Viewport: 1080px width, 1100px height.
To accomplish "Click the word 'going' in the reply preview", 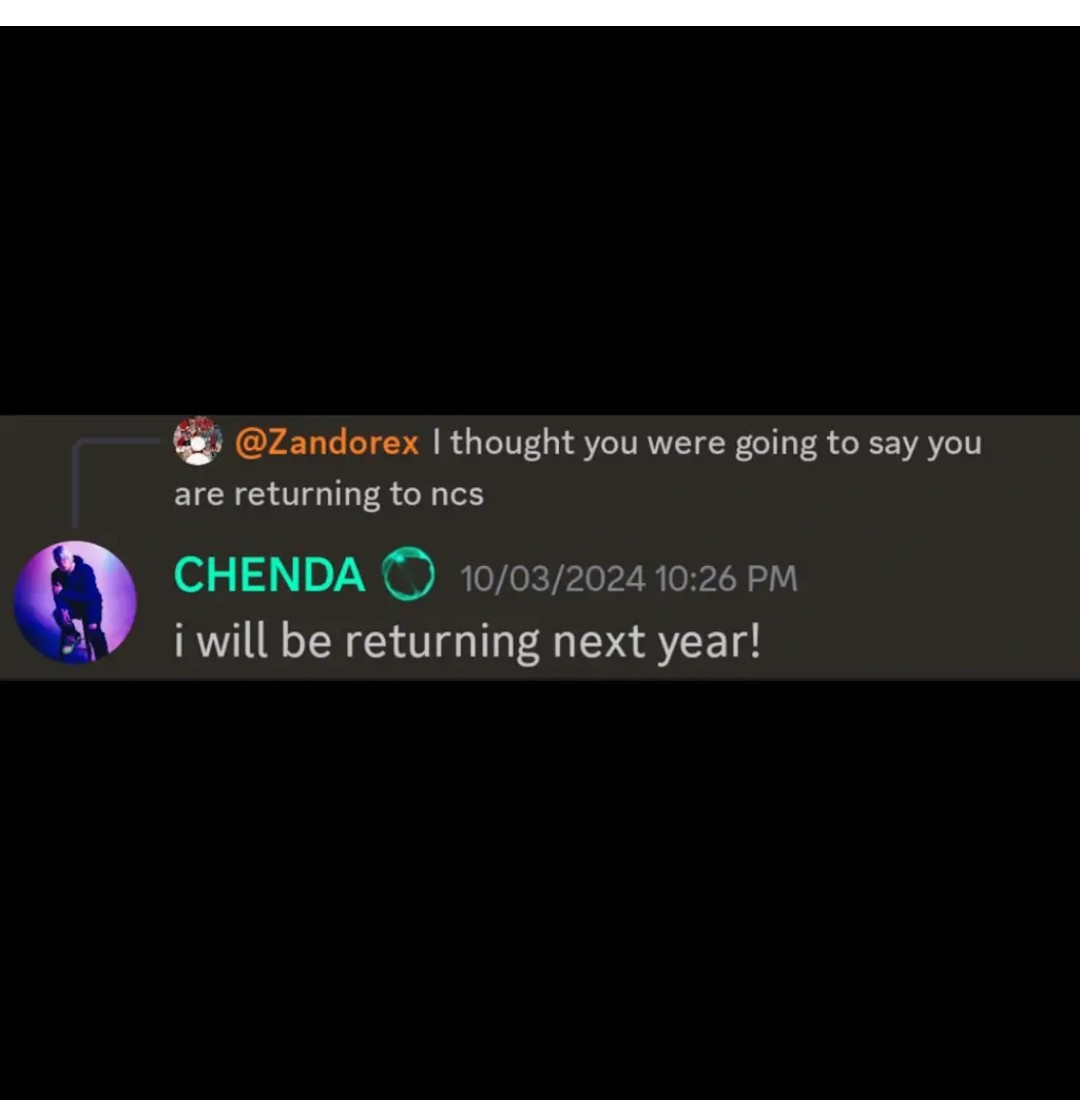I will tap(775, 445).
